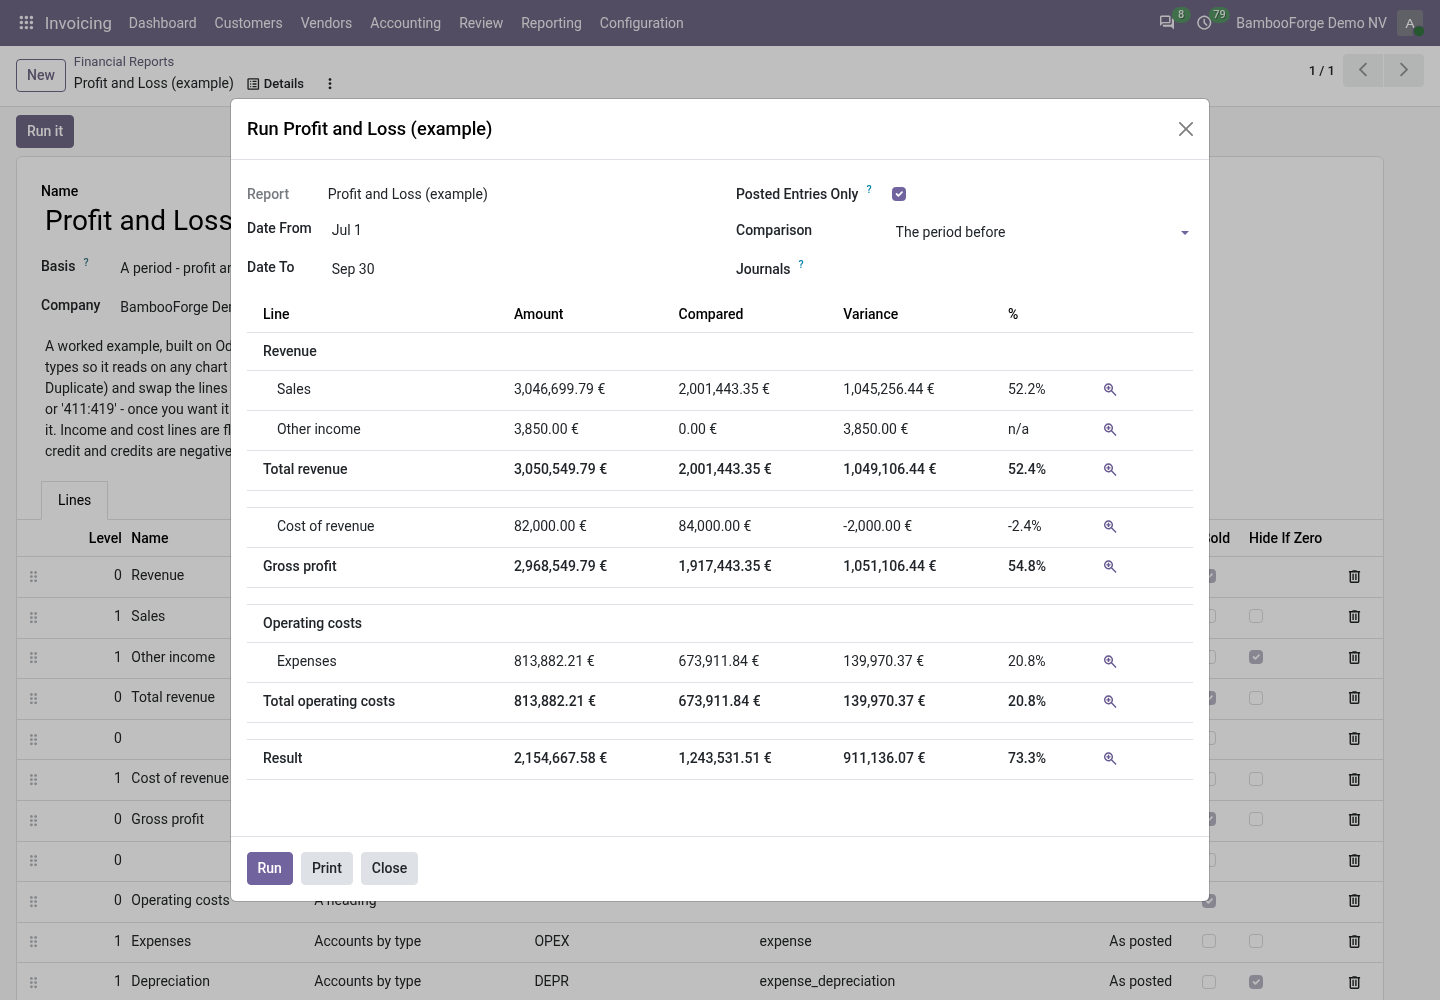1440x1000 pixels.
Task: Open the Reporting menu
Action: pos(551,23)
